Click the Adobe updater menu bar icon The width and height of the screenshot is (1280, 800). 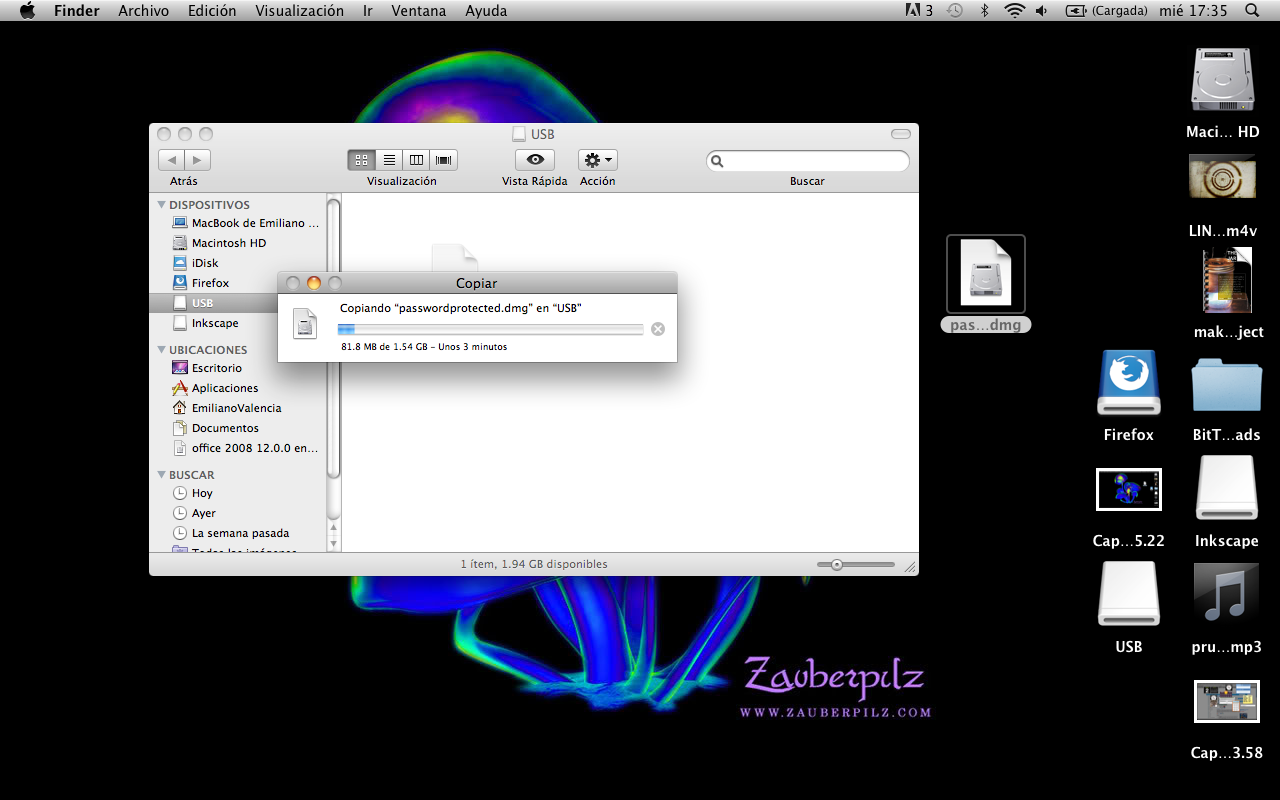[919, 11]
